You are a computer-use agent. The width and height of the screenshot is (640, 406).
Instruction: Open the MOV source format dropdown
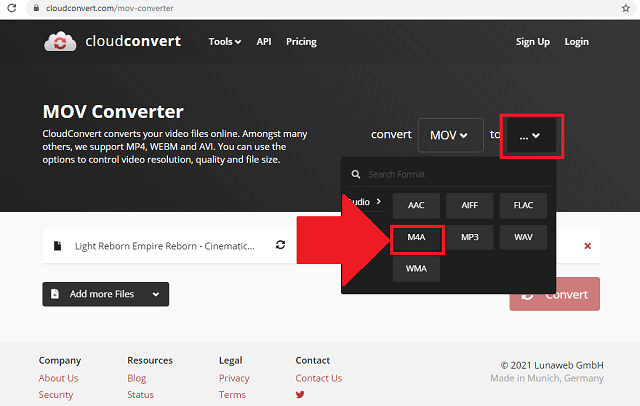451,135
